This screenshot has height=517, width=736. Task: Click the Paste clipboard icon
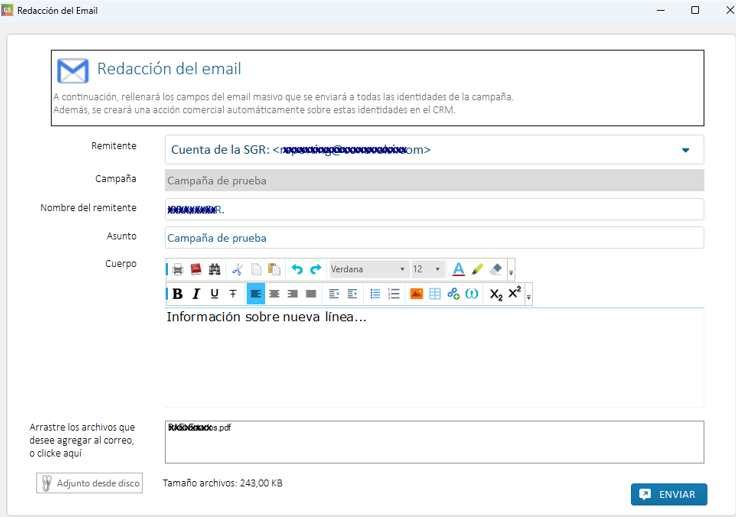coord(274,269)
